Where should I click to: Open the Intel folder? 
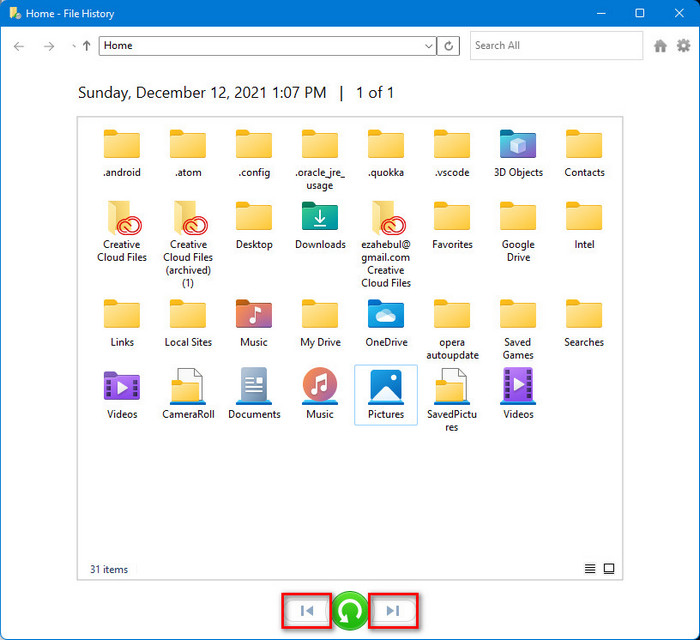coord(584,225)
